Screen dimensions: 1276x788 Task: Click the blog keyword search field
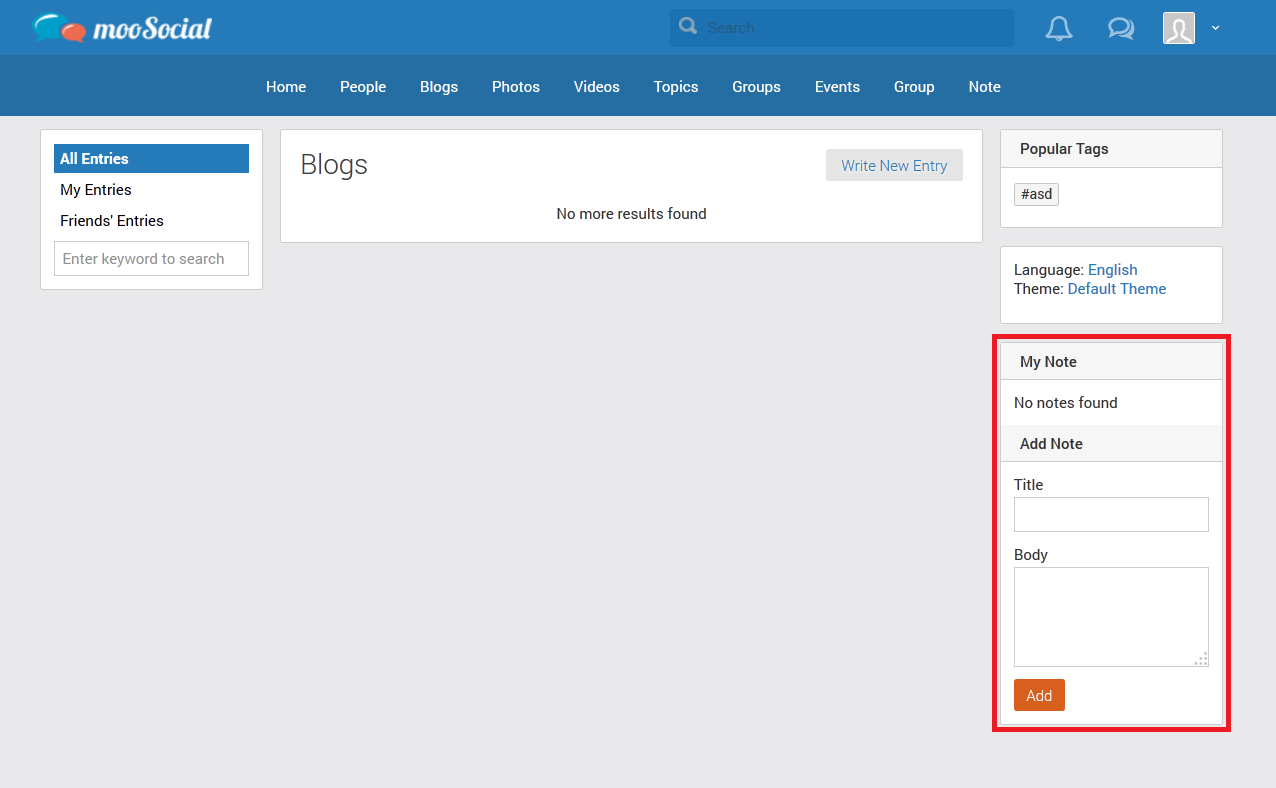151,259
